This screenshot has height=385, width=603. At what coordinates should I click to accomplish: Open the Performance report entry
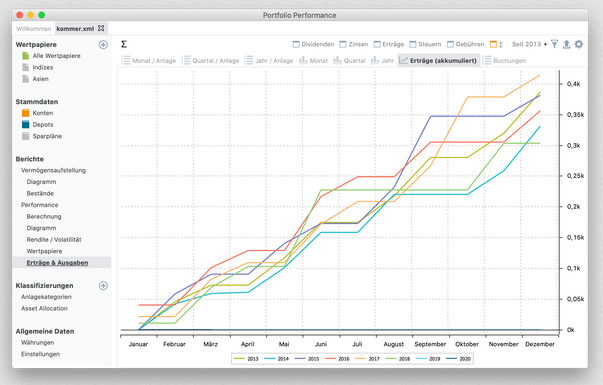[40, 205]
